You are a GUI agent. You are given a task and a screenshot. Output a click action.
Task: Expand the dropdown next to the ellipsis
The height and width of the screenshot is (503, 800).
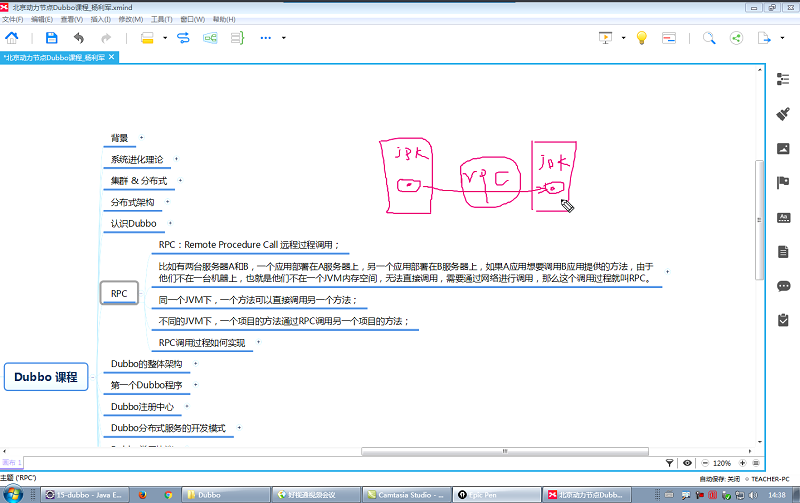pos(284,38)
